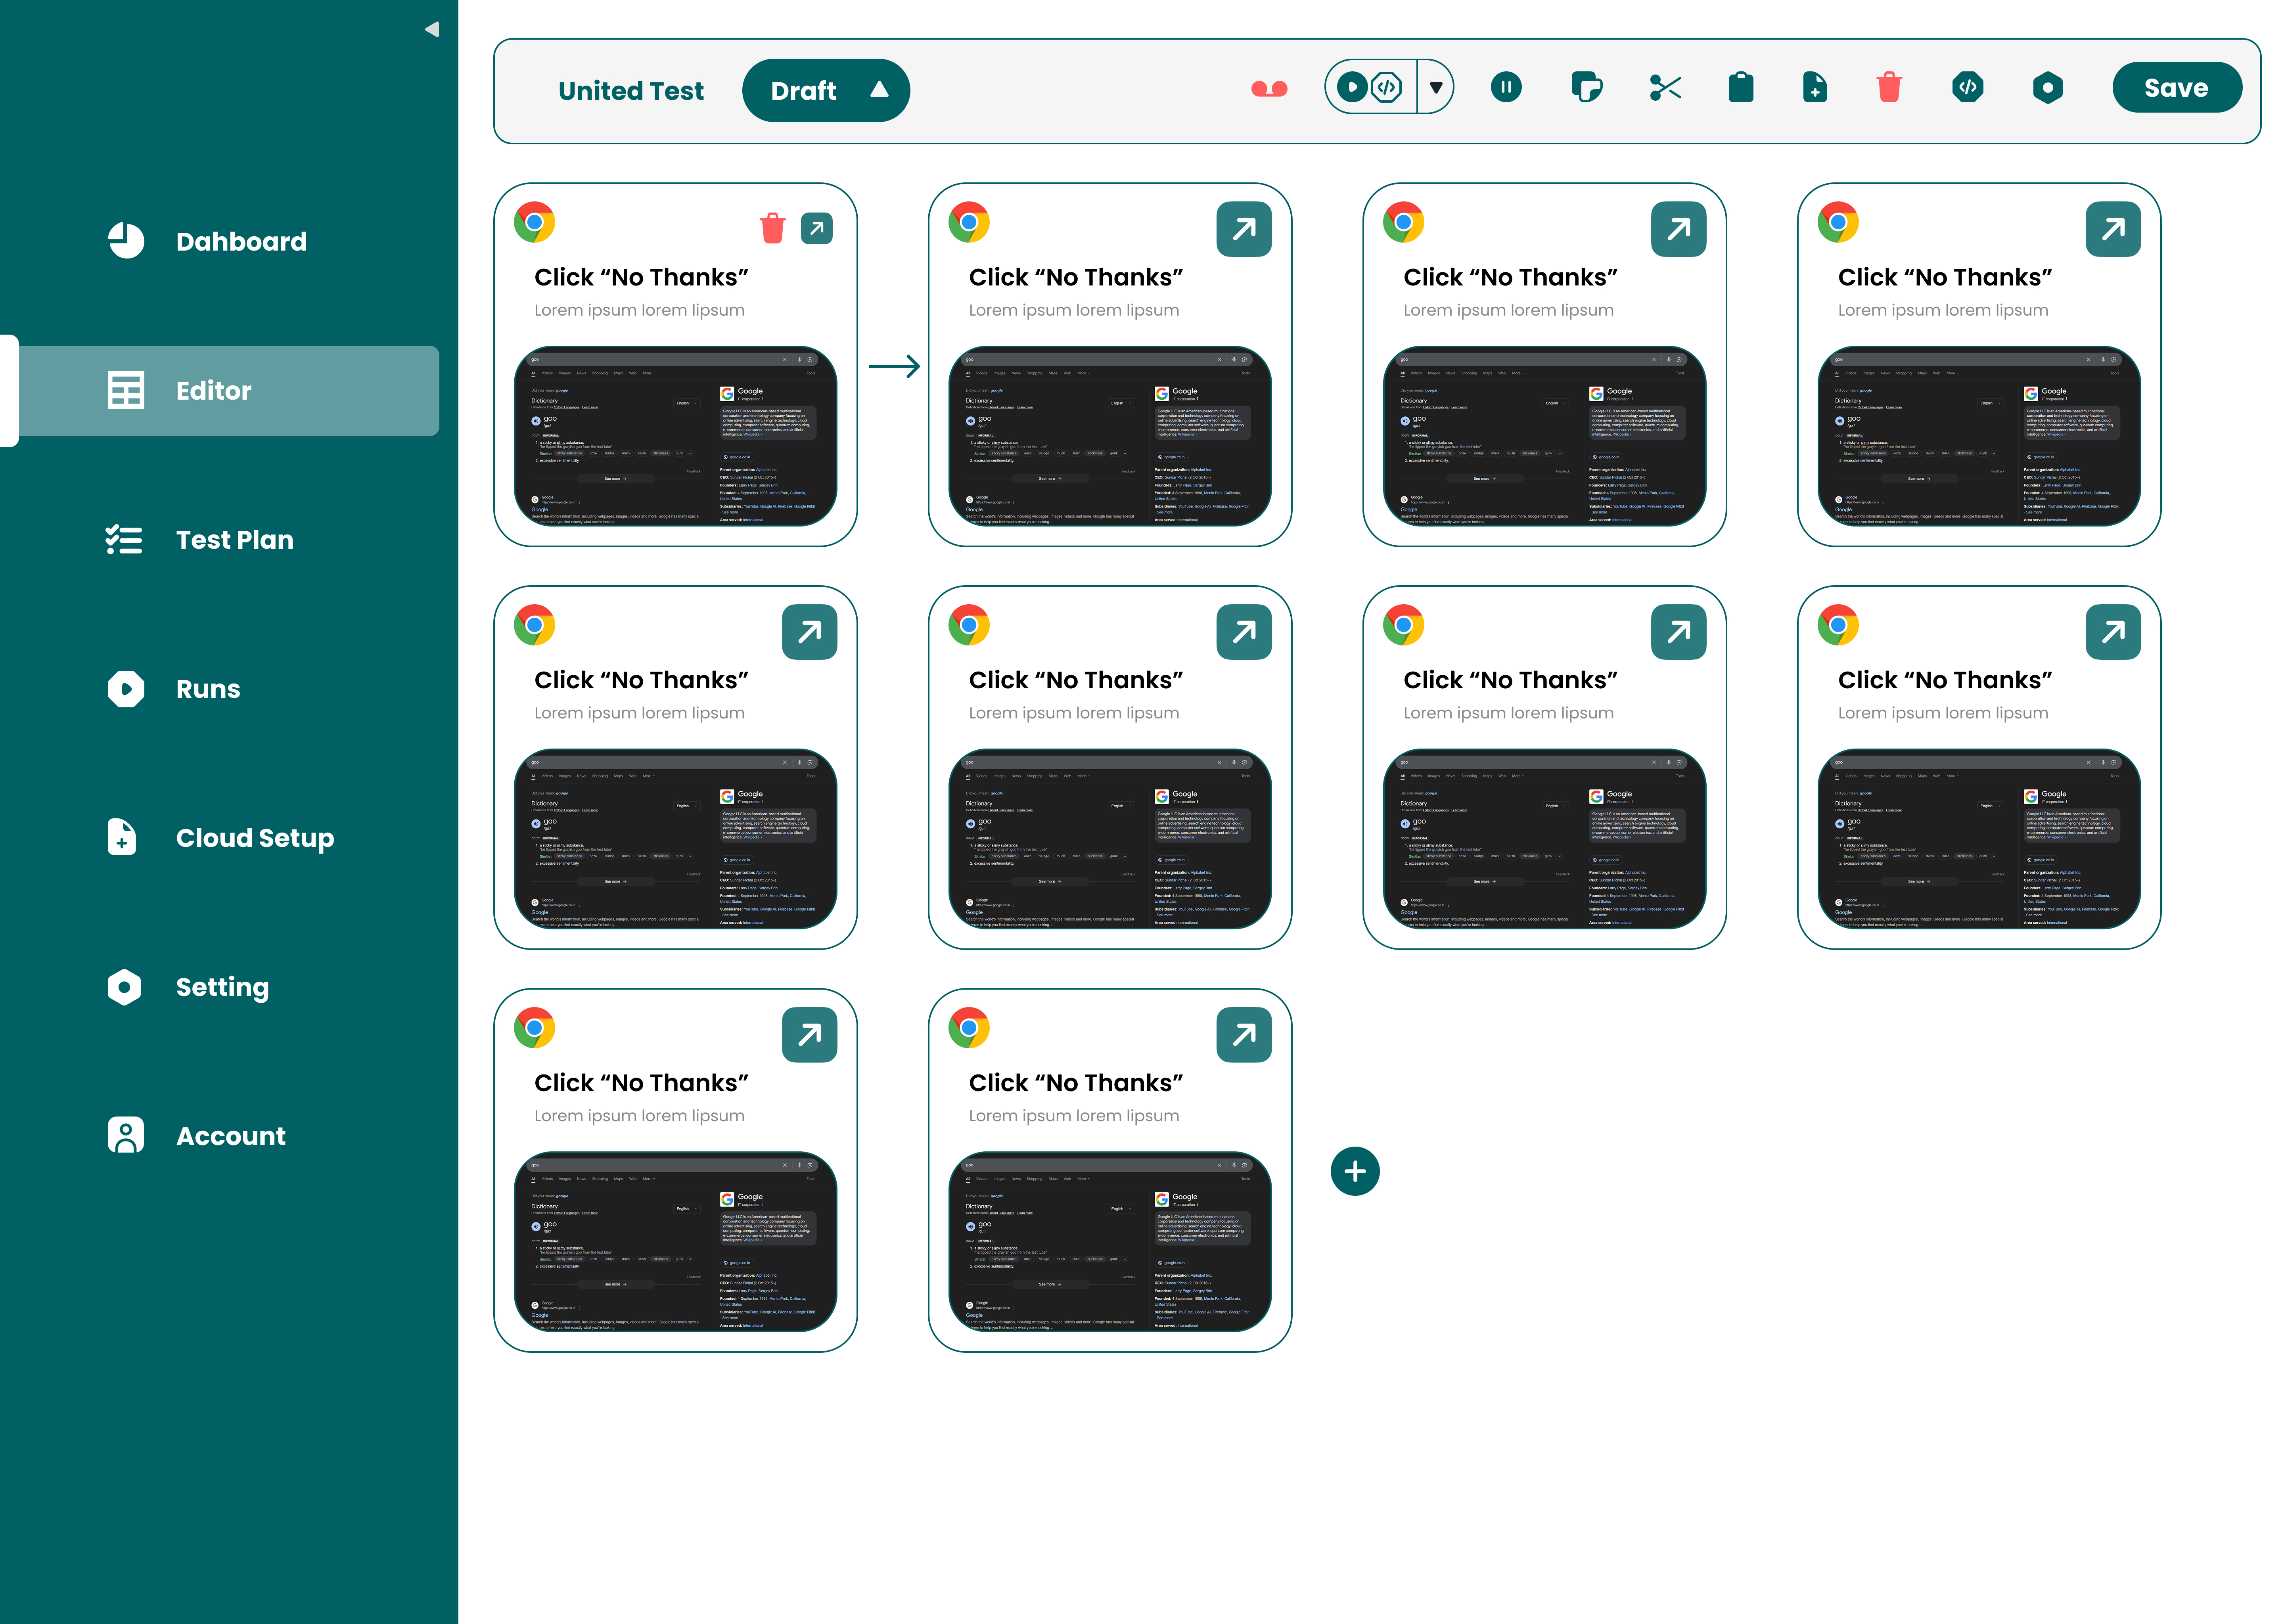
Task: Open the second card in the first row
Action: pyautogui.click(x=1243, y=229)
